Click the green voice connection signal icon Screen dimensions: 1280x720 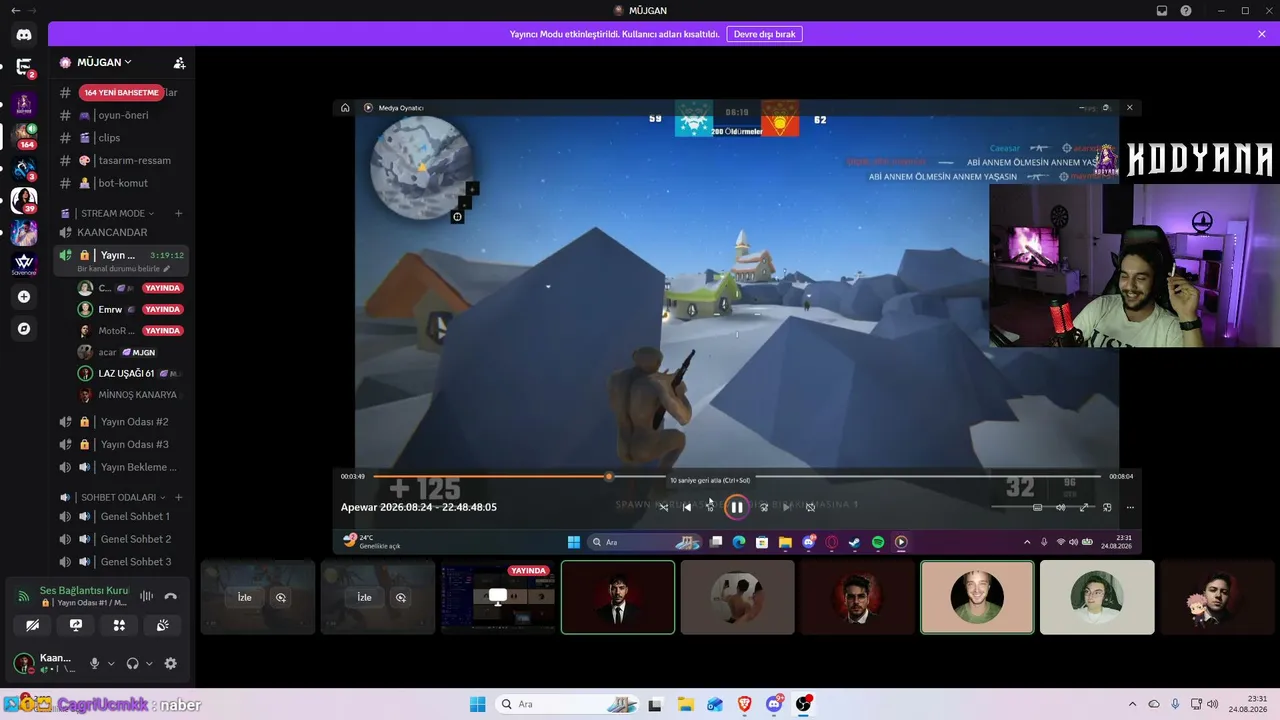tap(24, 596)
